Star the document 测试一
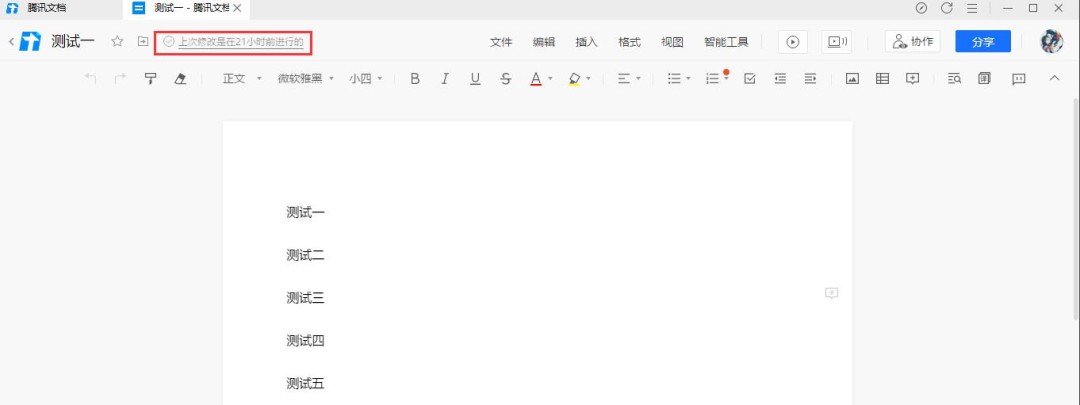 pos(117,41)
